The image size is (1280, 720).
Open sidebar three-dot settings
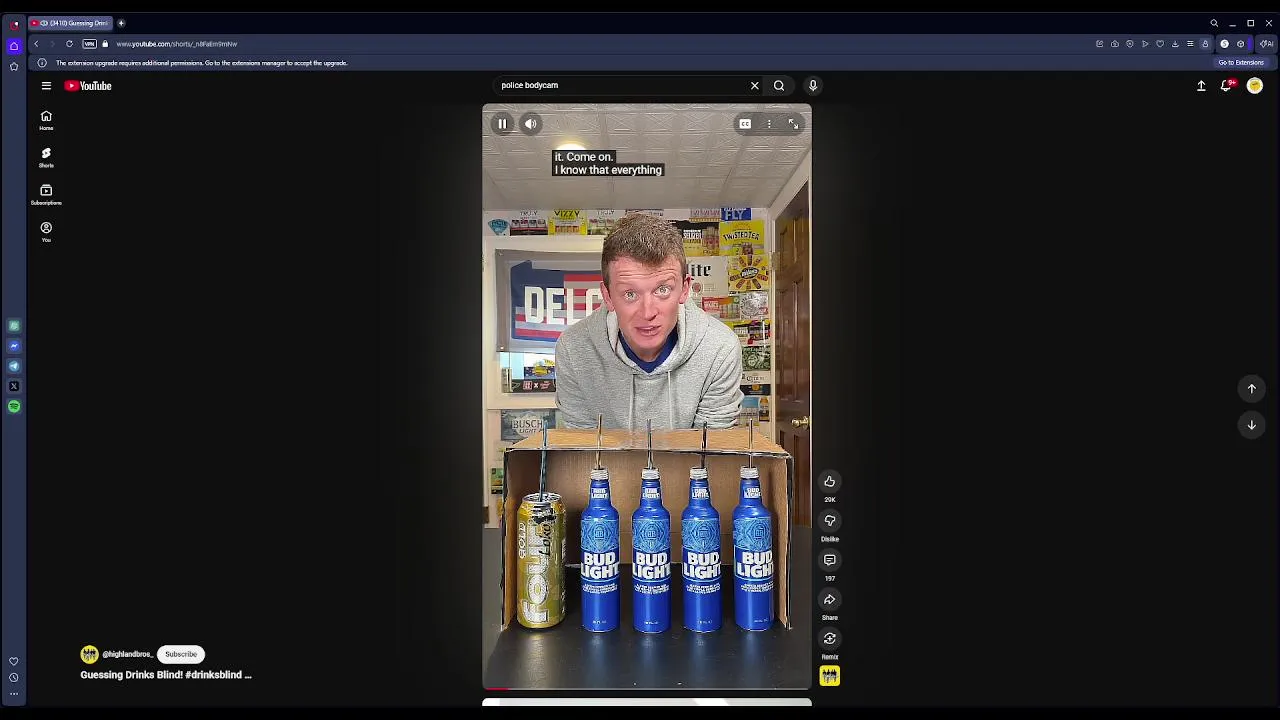[14, 694]
